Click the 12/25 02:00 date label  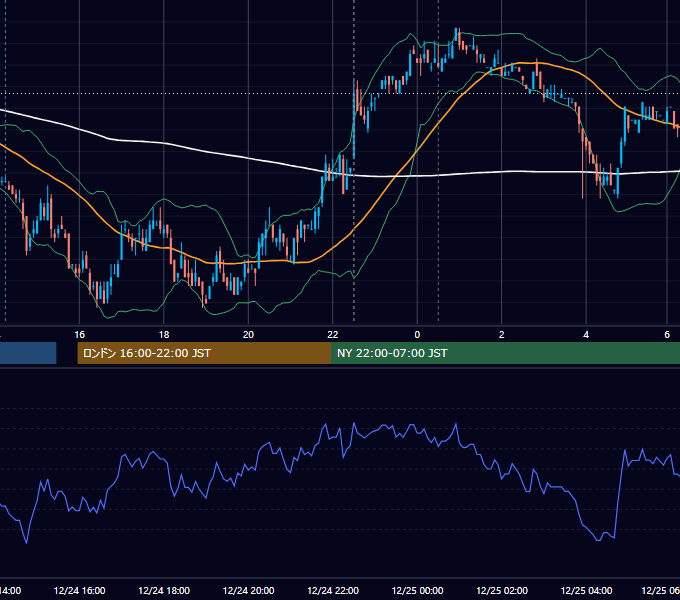pos(502,590)
